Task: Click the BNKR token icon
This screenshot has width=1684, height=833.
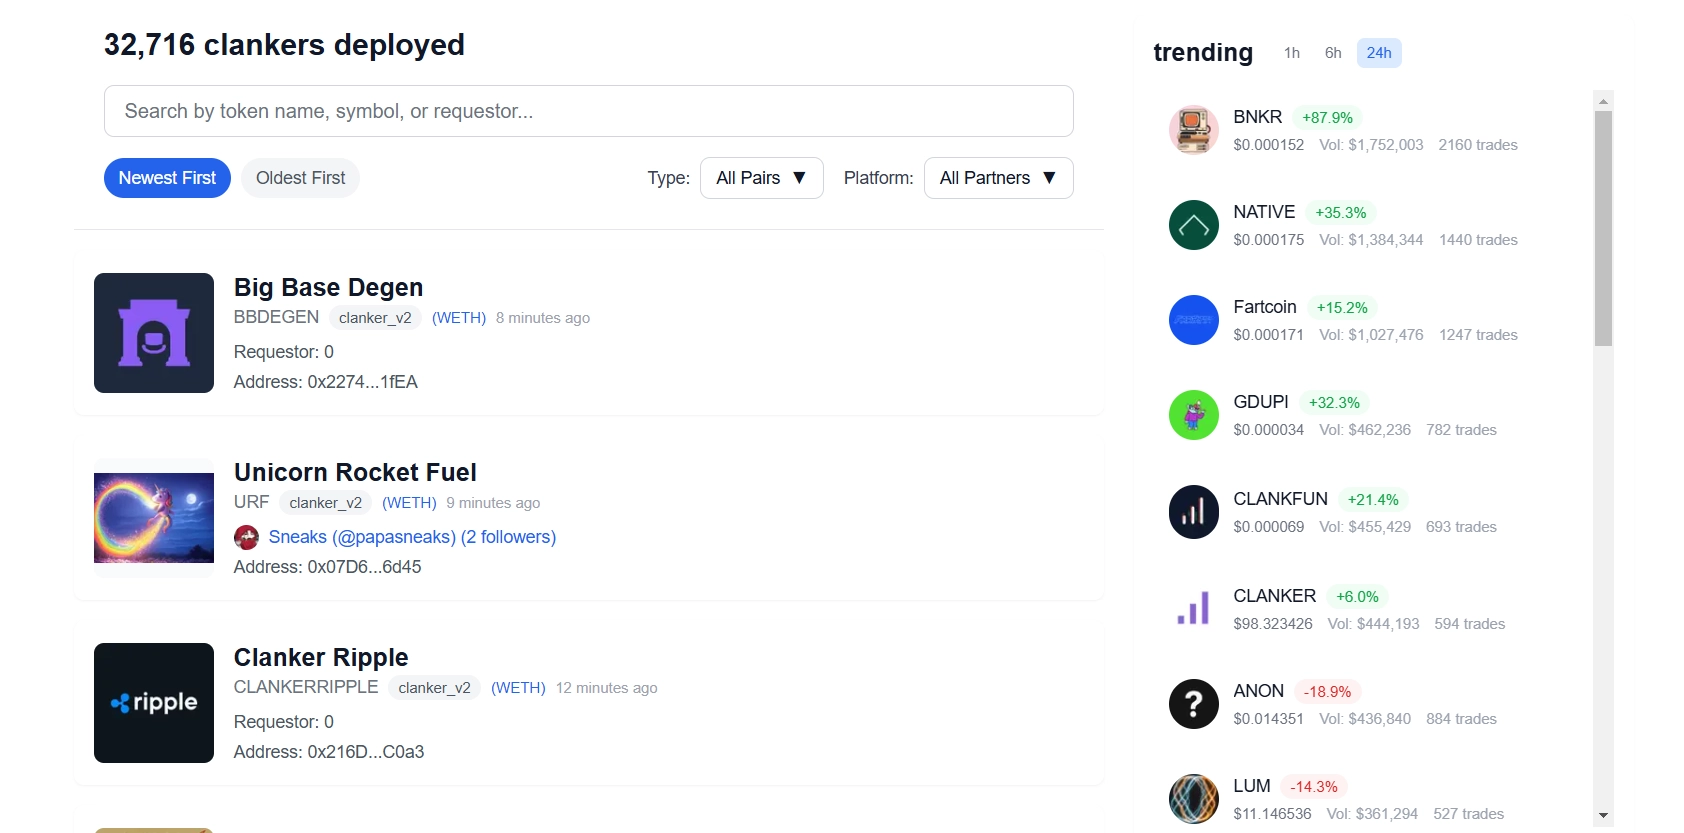Action: [x=1194, y=130]
